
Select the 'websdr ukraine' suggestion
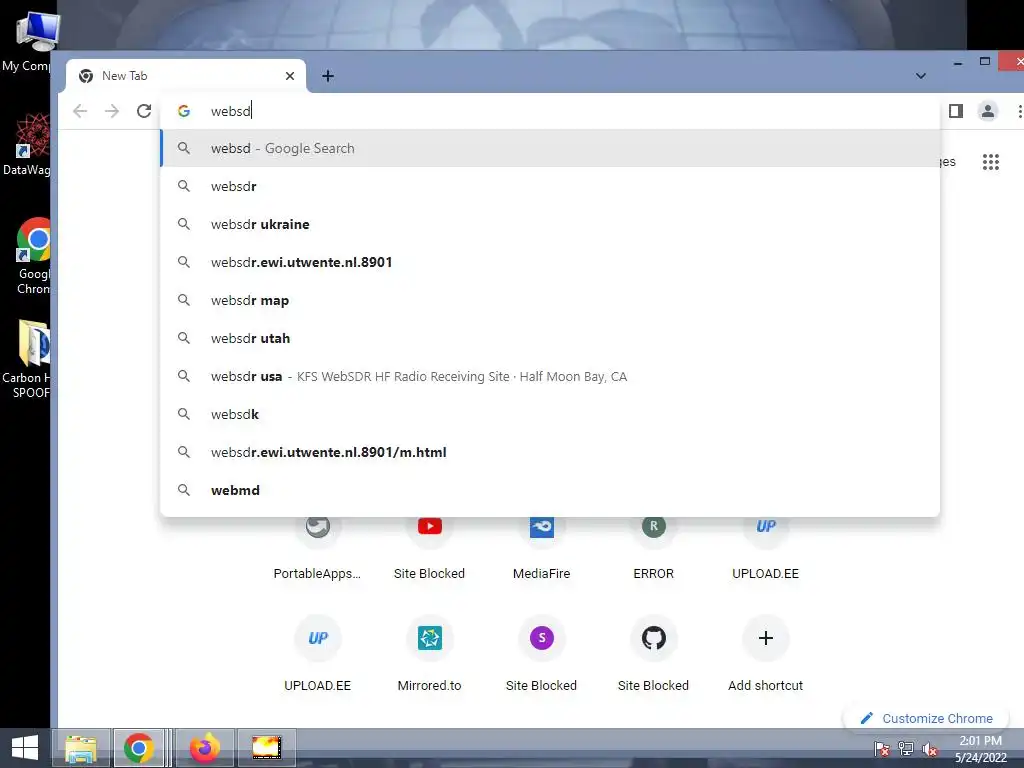click(550, 224)
